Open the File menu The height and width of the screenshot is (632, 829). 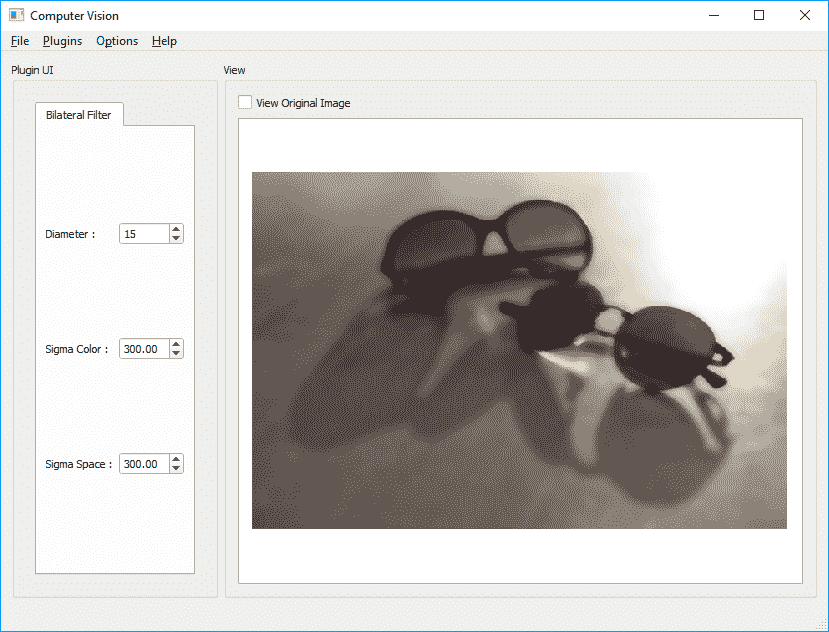coord(20,41)
